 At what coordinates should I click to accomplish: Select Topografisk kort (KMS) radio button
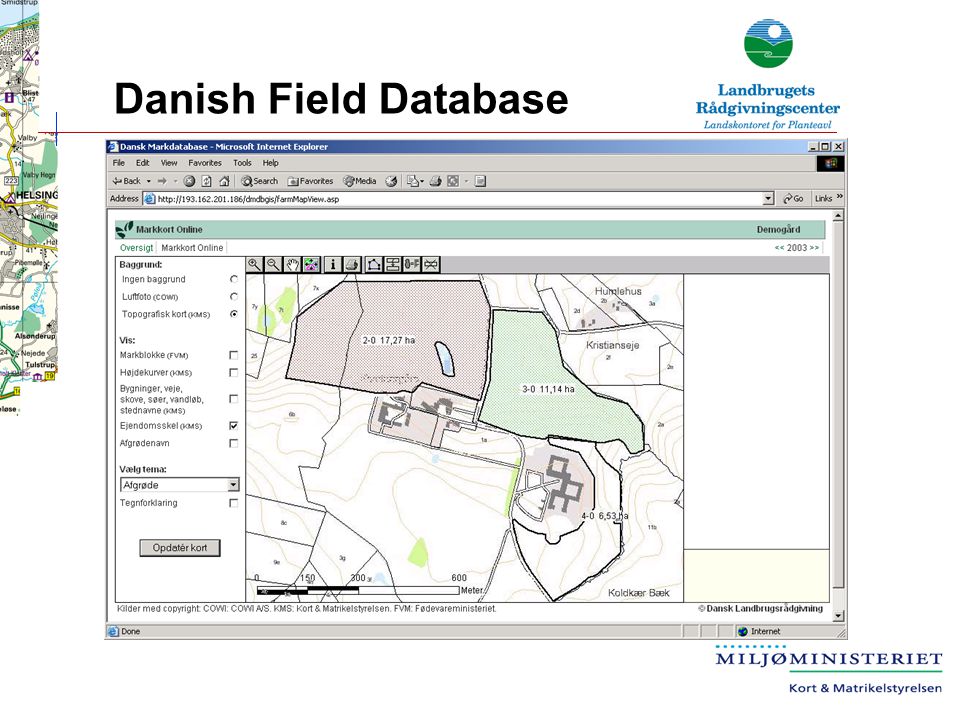234,314
